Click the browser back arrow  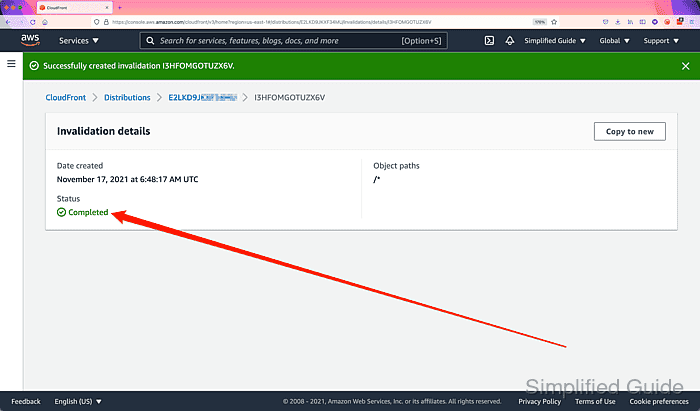click(8, 22)
